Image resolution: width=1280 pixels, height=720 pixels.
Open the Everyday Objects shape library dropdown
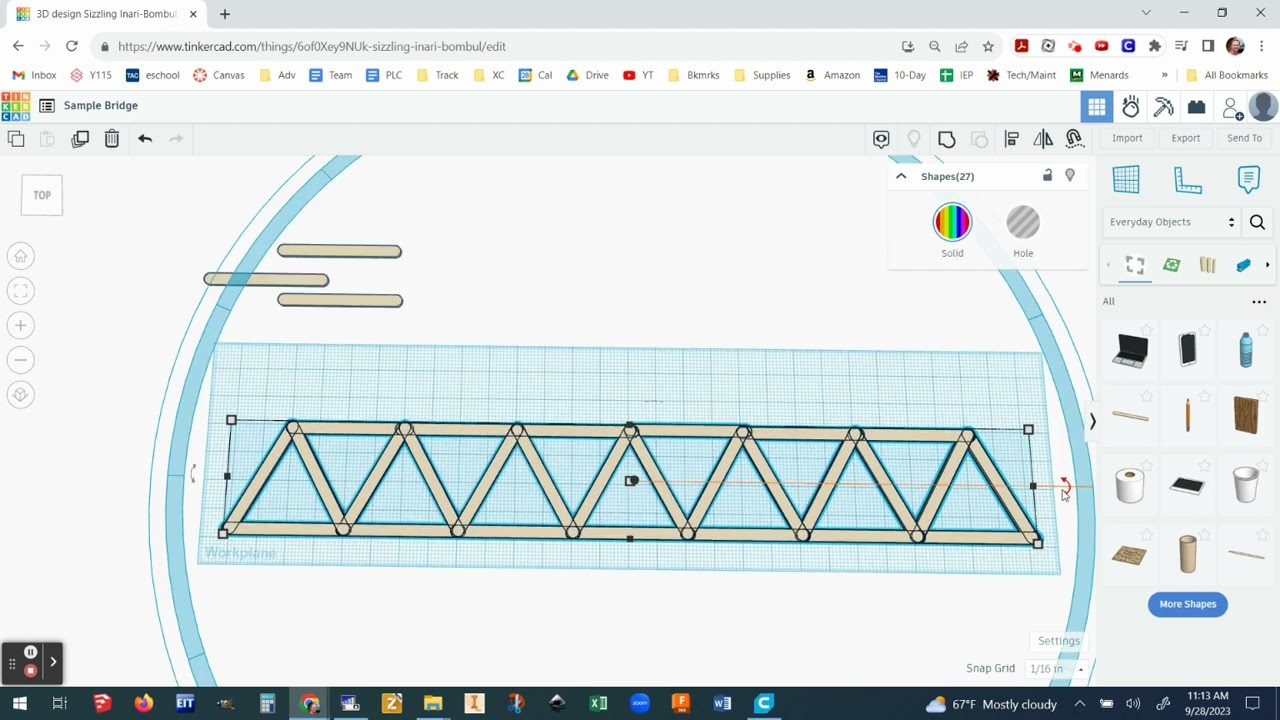(1171, 222)
